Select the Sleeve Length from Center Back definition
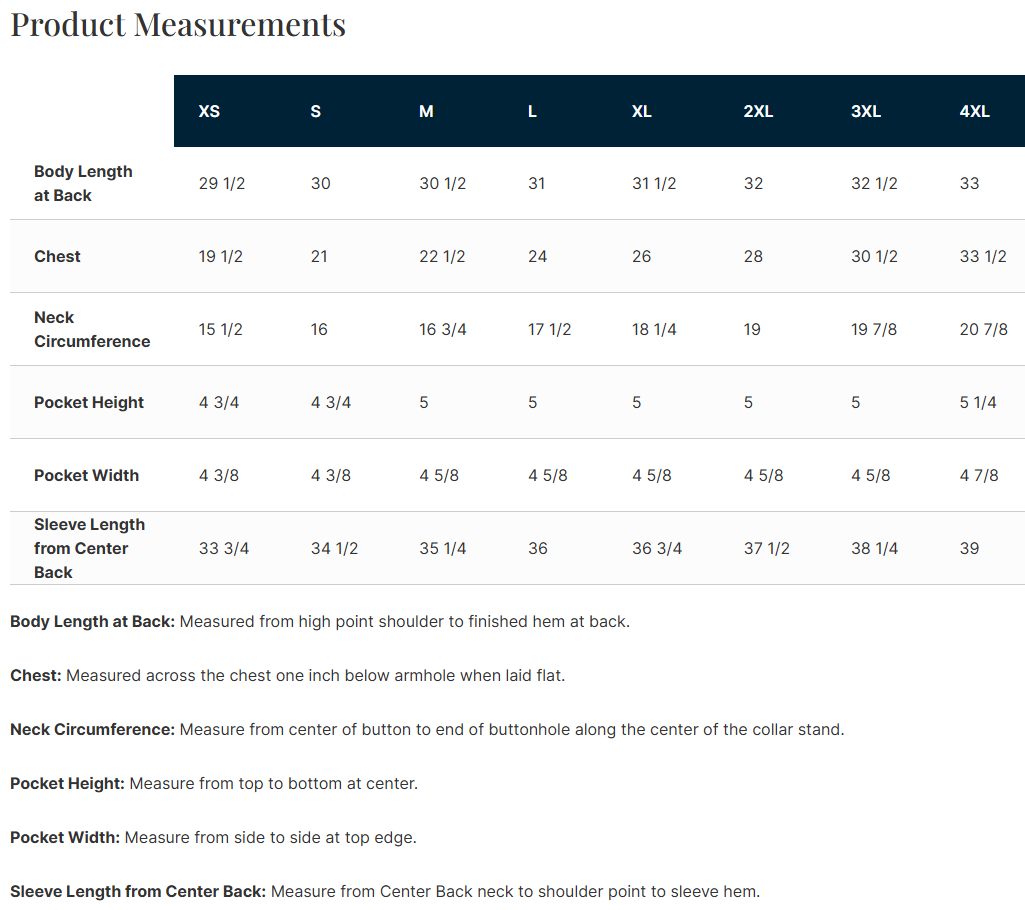This screenshot has height=910, width=1025. (385, 892)
